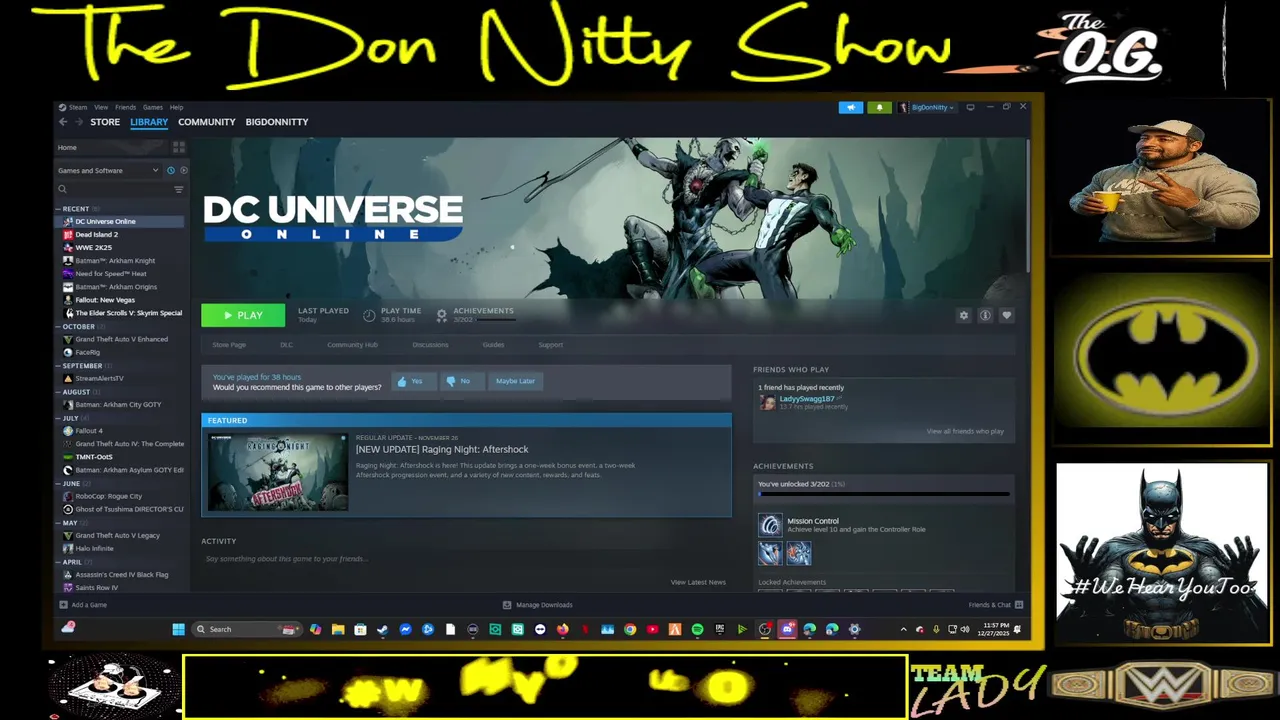The image size is (1280, 720).
Task: Open the game's Store Page link
Action: click(x=229, y=345)
